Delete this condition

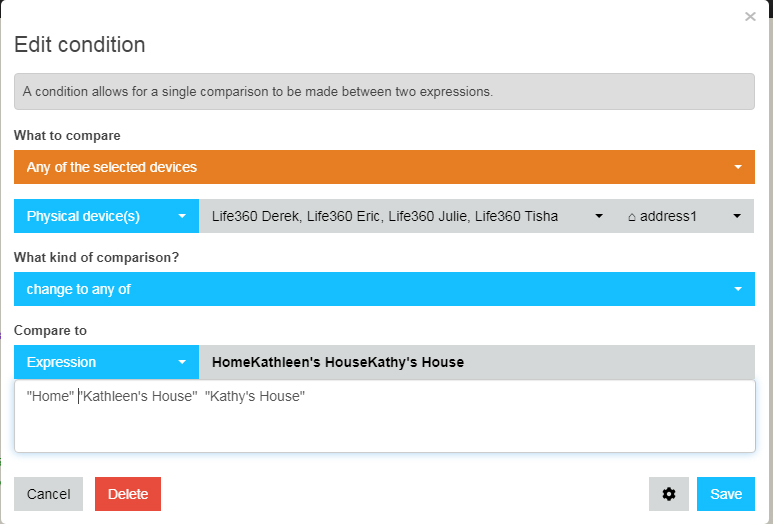128,494
